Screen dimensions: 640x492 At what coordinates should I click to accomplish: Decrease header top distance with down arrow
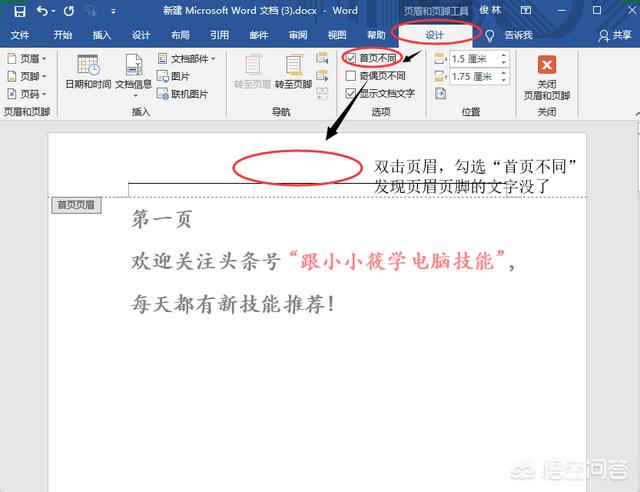(504, 62)
